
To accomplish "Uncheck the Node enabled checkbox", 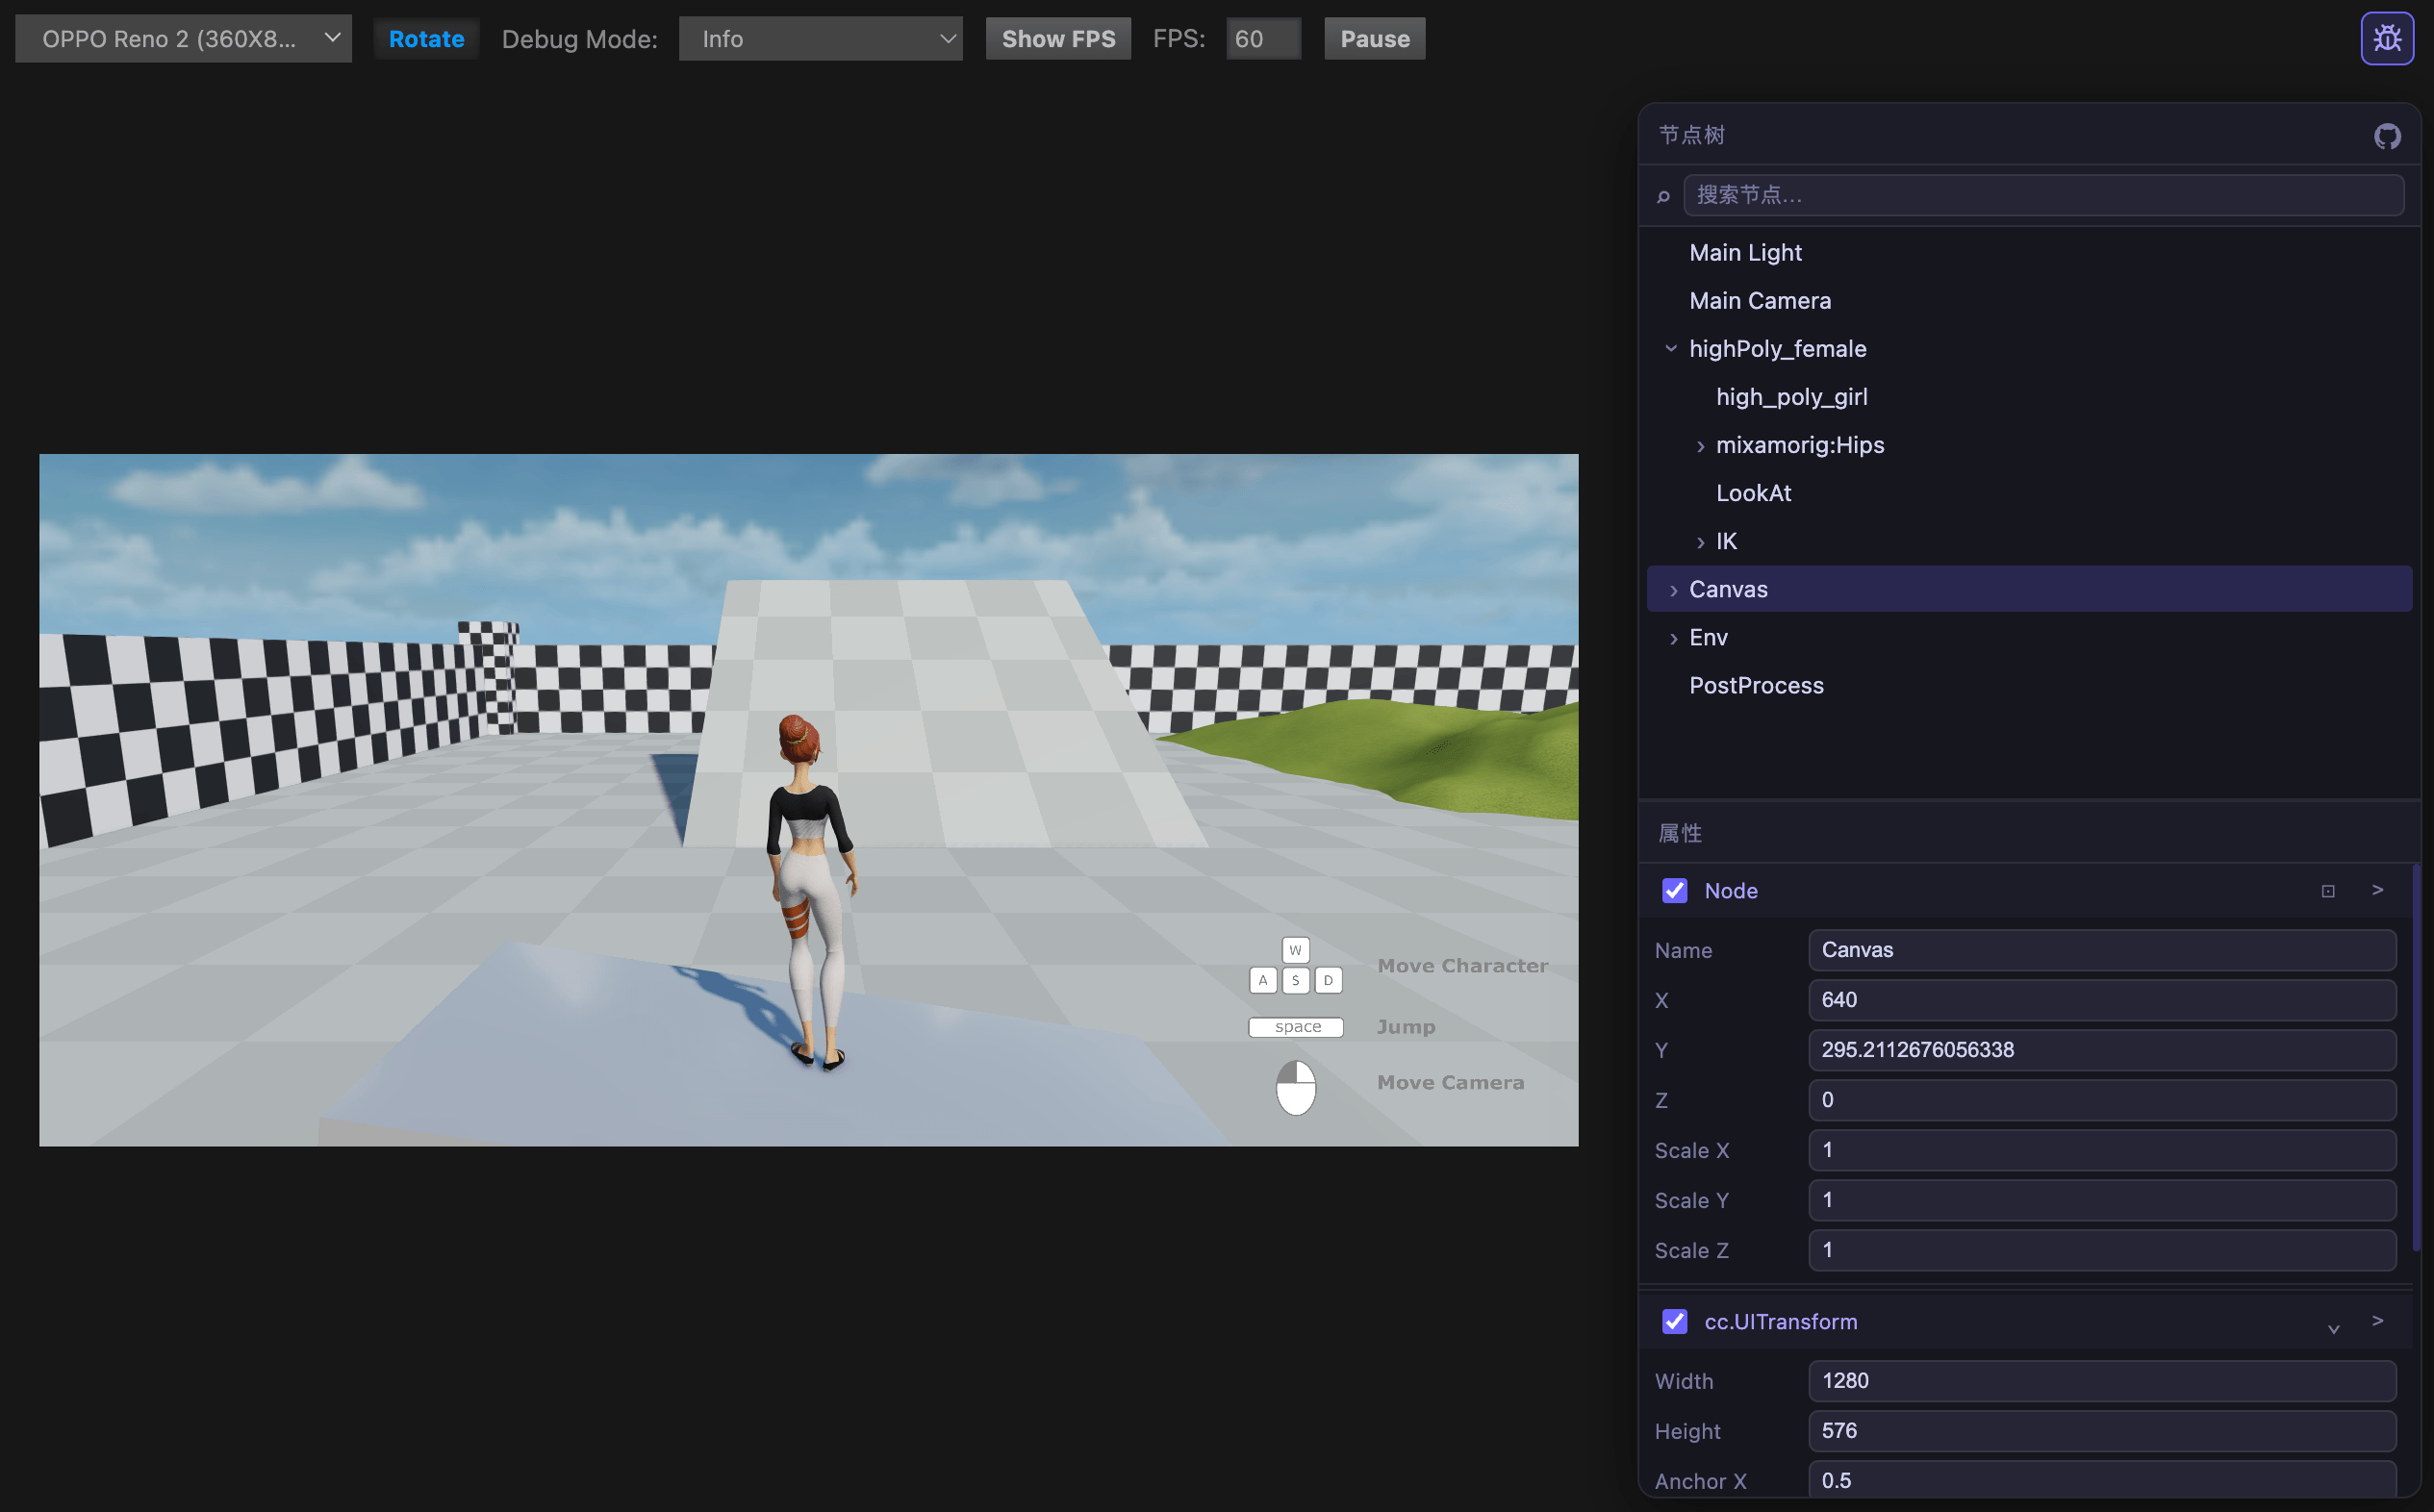I will point(1674,891).
